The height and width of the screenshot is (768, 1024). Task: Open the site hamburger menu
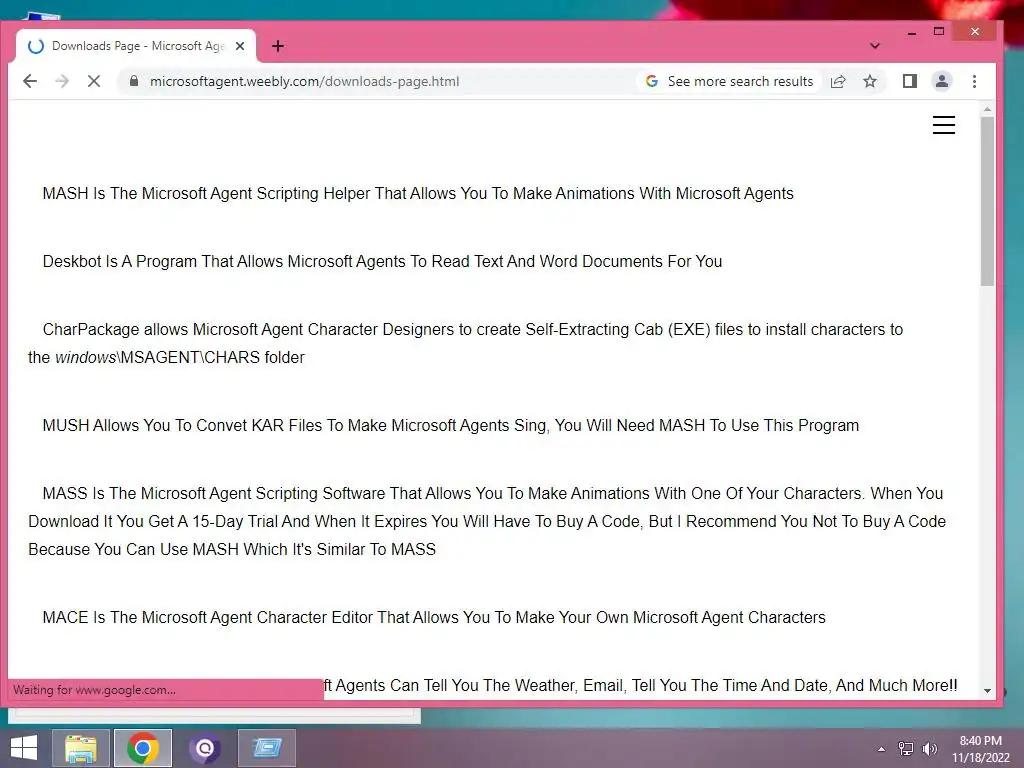944,125
